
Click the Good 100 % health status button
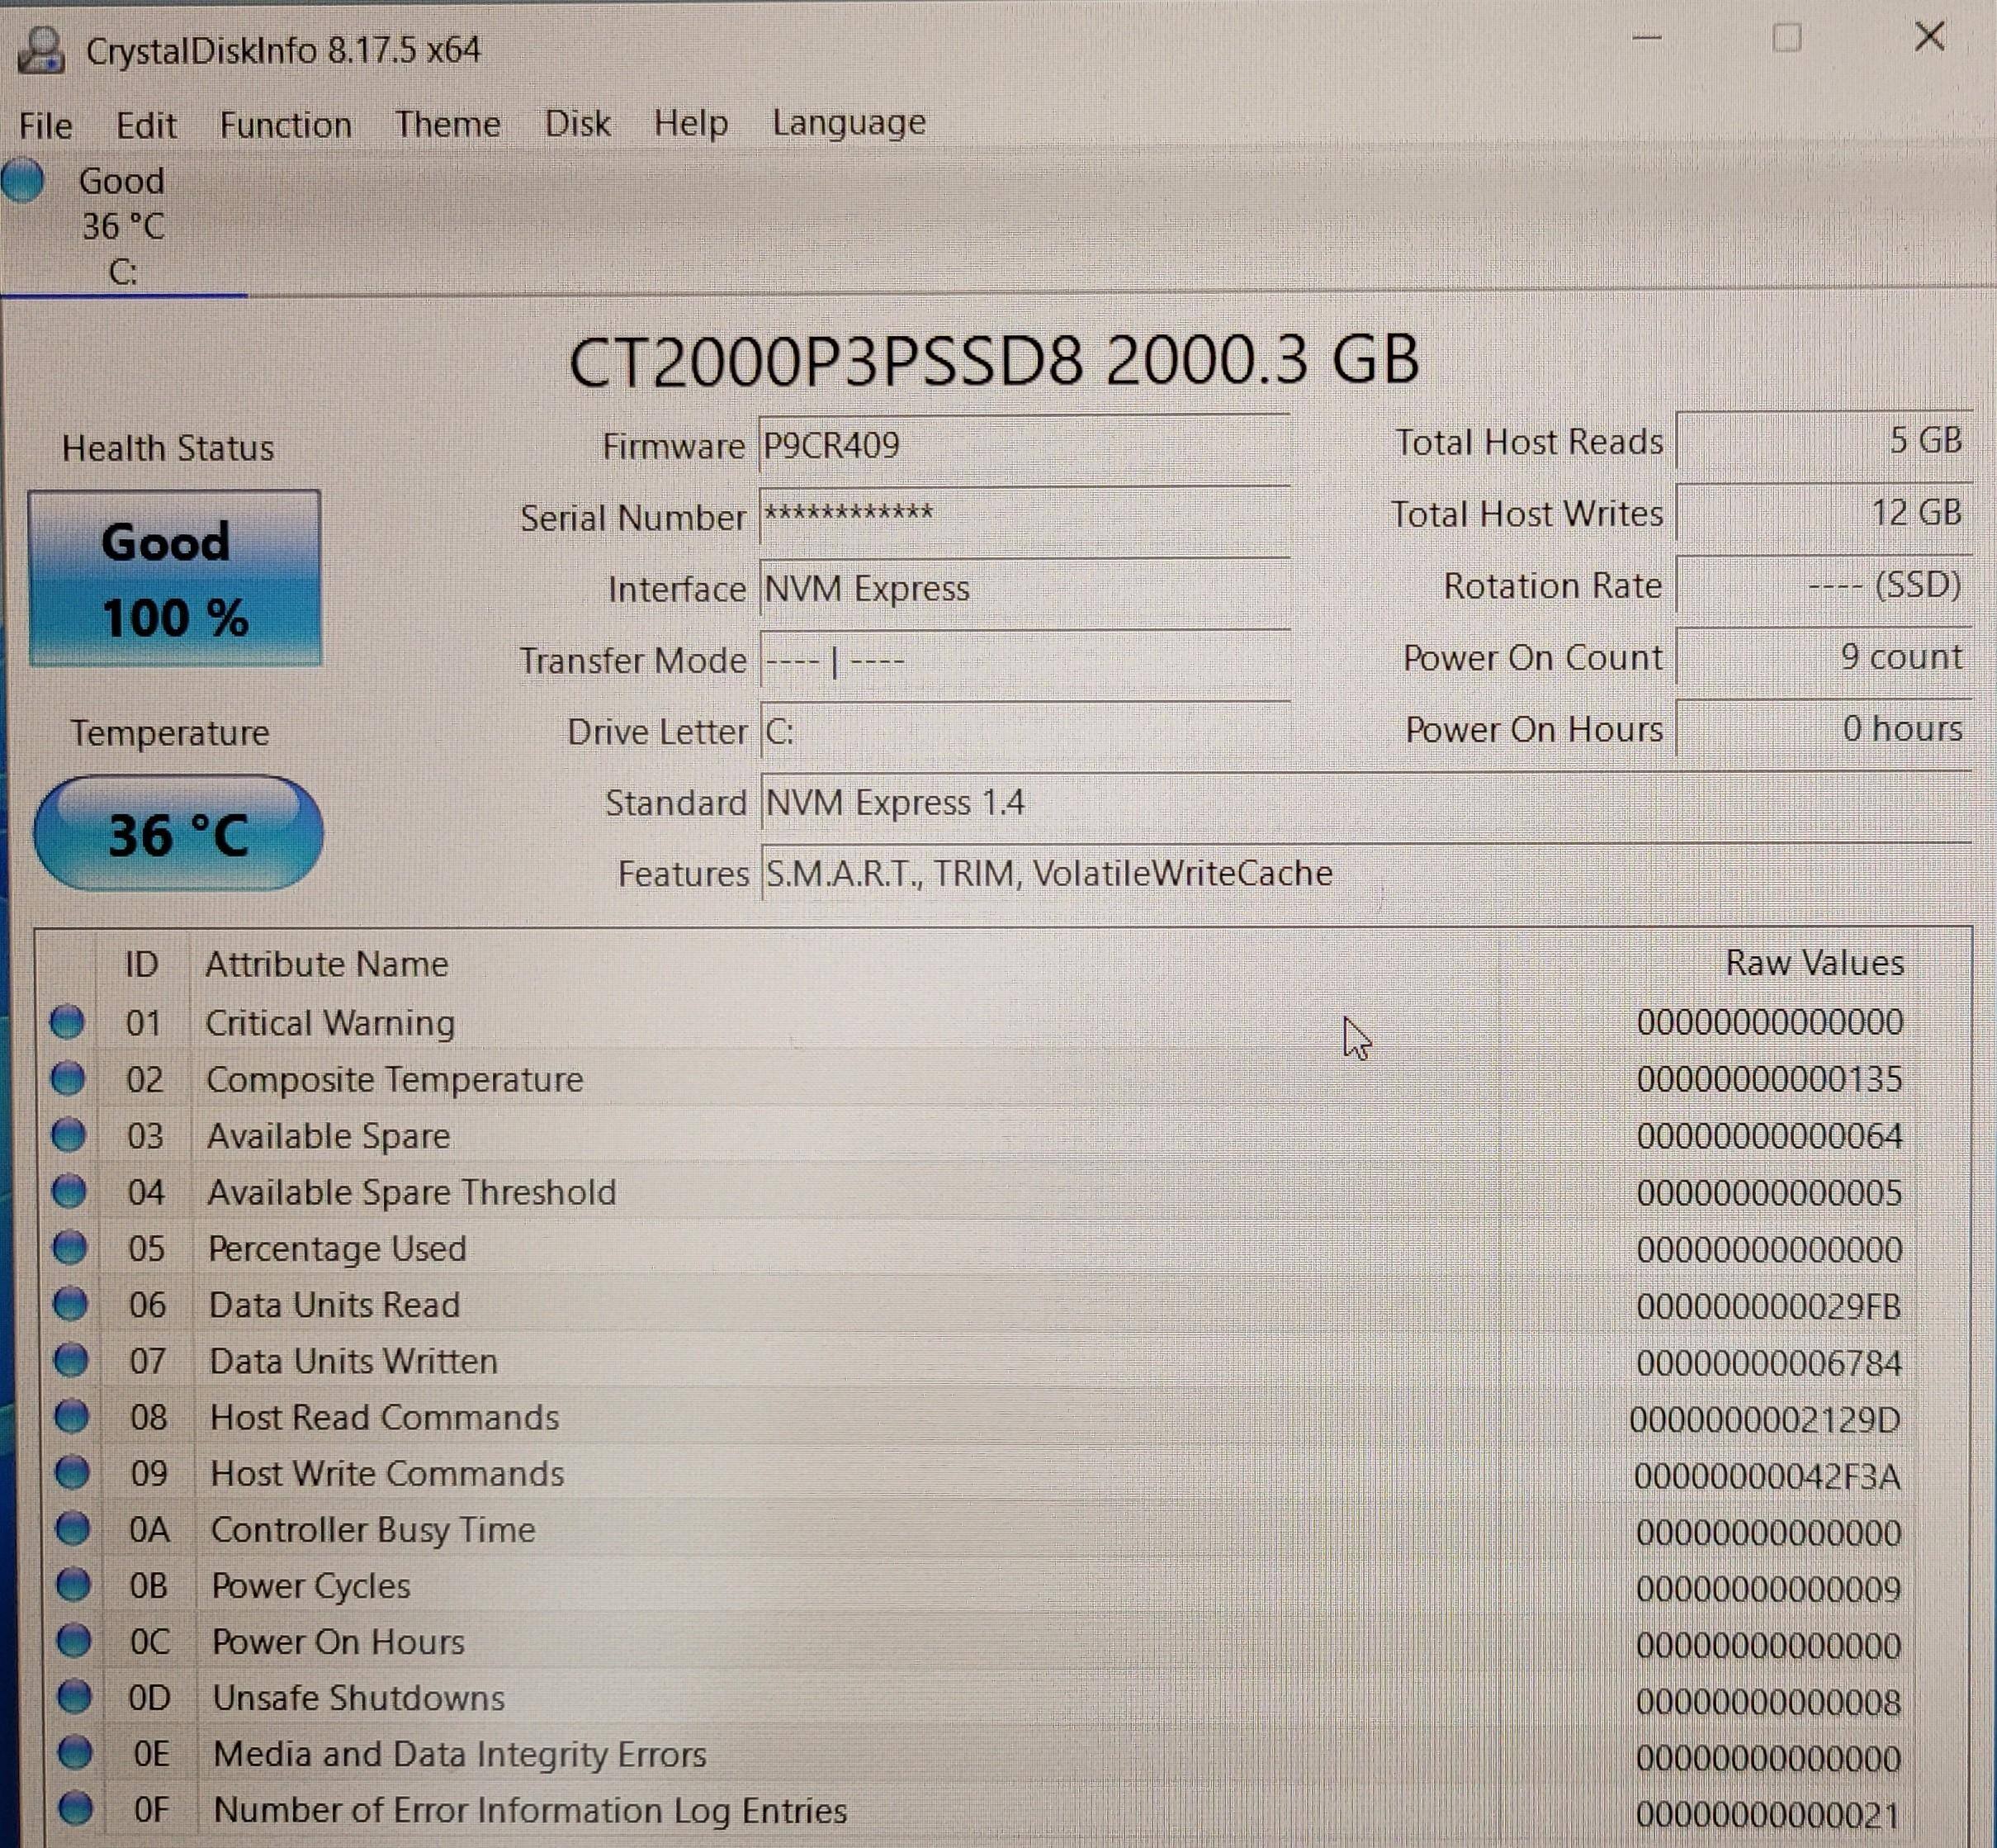175,579
